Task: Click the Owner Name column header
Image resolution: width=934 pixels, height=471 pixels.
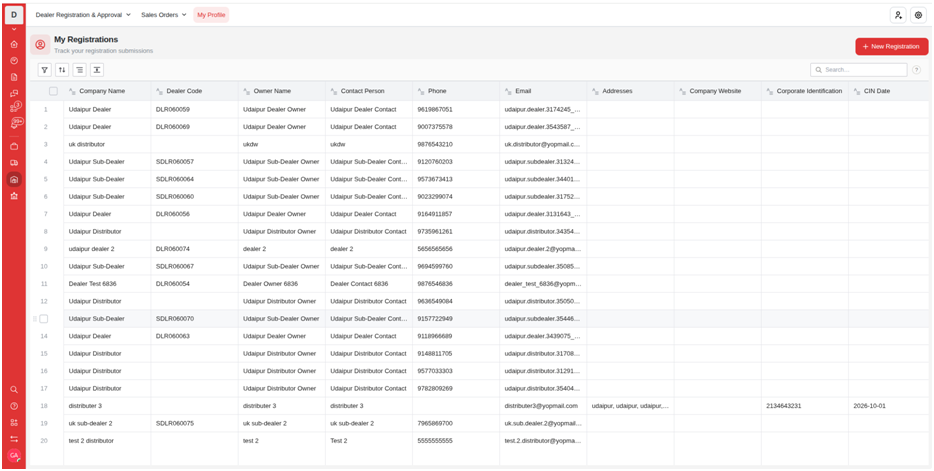Action: point(282,91)
